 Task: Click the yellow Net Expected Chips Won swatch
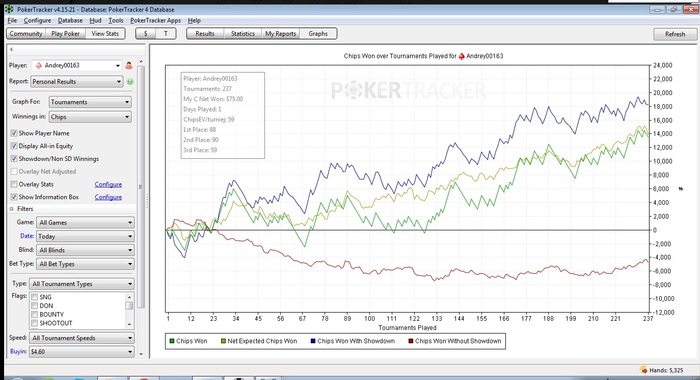[223, 341]
